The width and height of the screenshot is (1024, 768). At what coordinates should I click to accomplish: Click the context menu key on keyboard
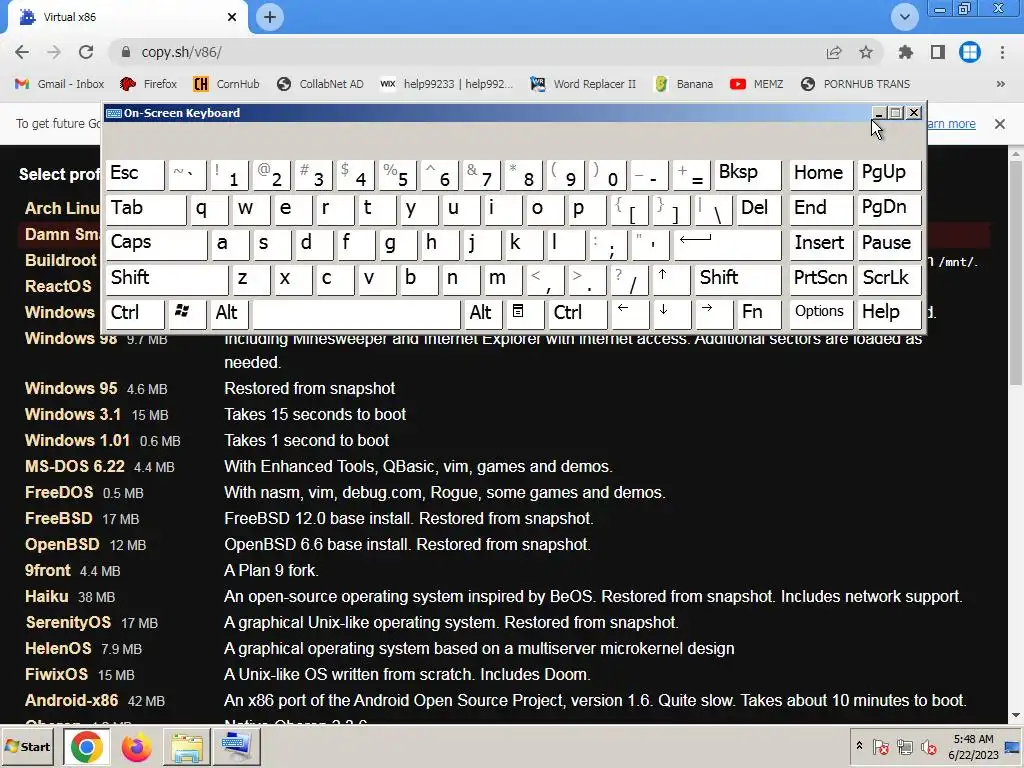[x=523, y=314]
